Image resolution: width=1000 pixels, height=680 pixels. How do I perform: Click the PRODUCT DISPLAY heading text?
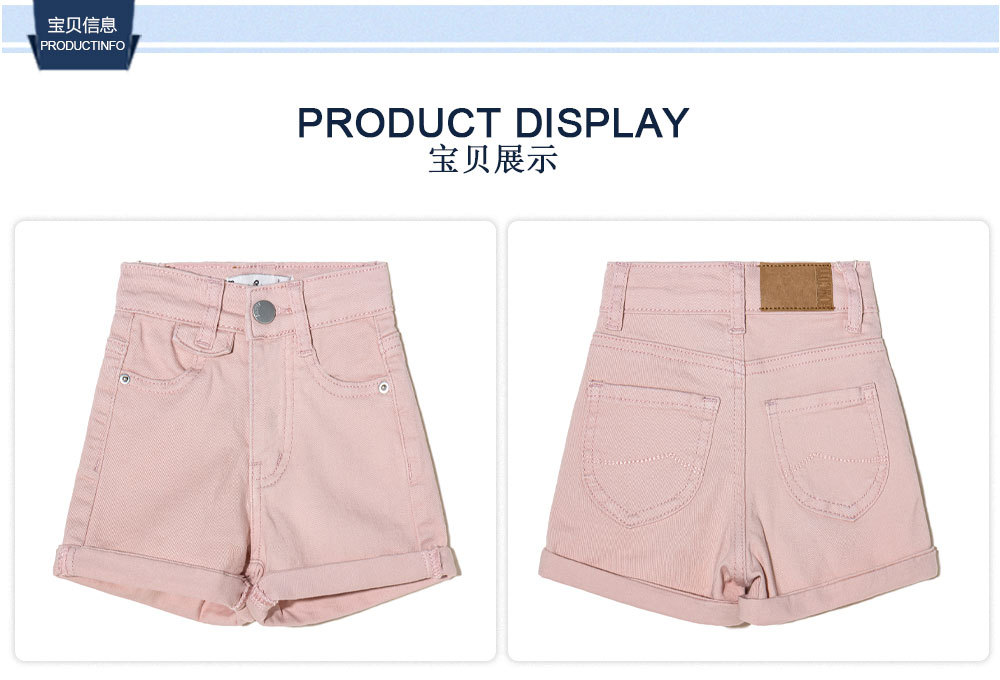click(x=493, y=122)
